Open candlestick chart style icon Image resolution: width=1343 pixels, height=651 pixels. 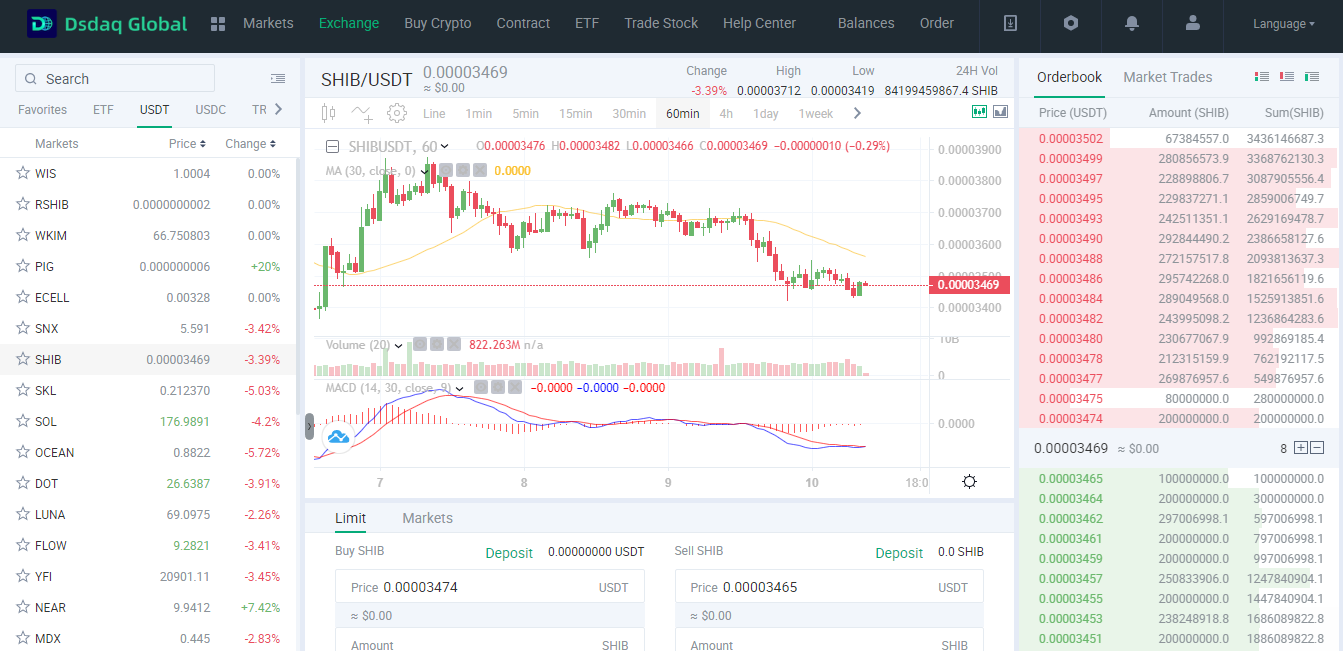click(x=330, y=113)
